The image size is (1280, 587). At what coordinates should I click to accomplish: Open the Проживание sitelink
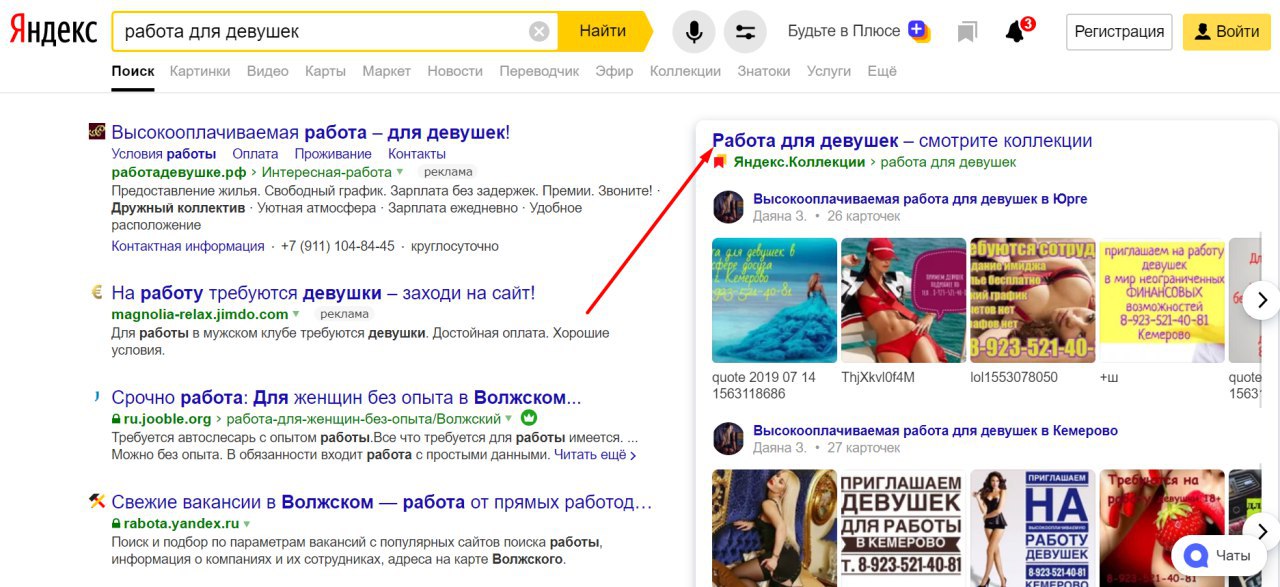pos(333,154)
